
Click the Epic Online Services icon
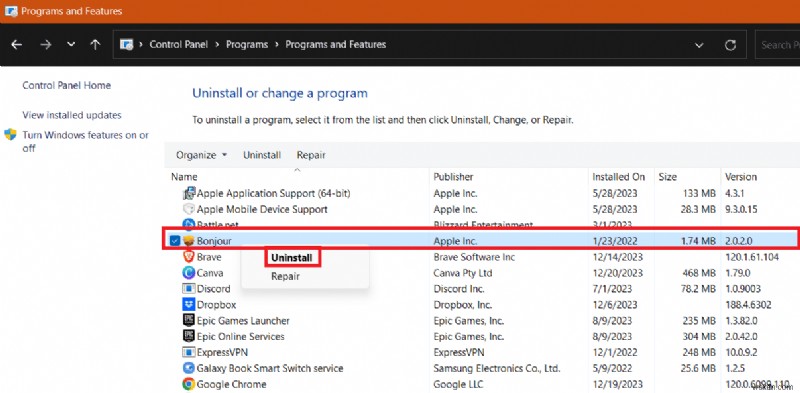click(189, 336)
